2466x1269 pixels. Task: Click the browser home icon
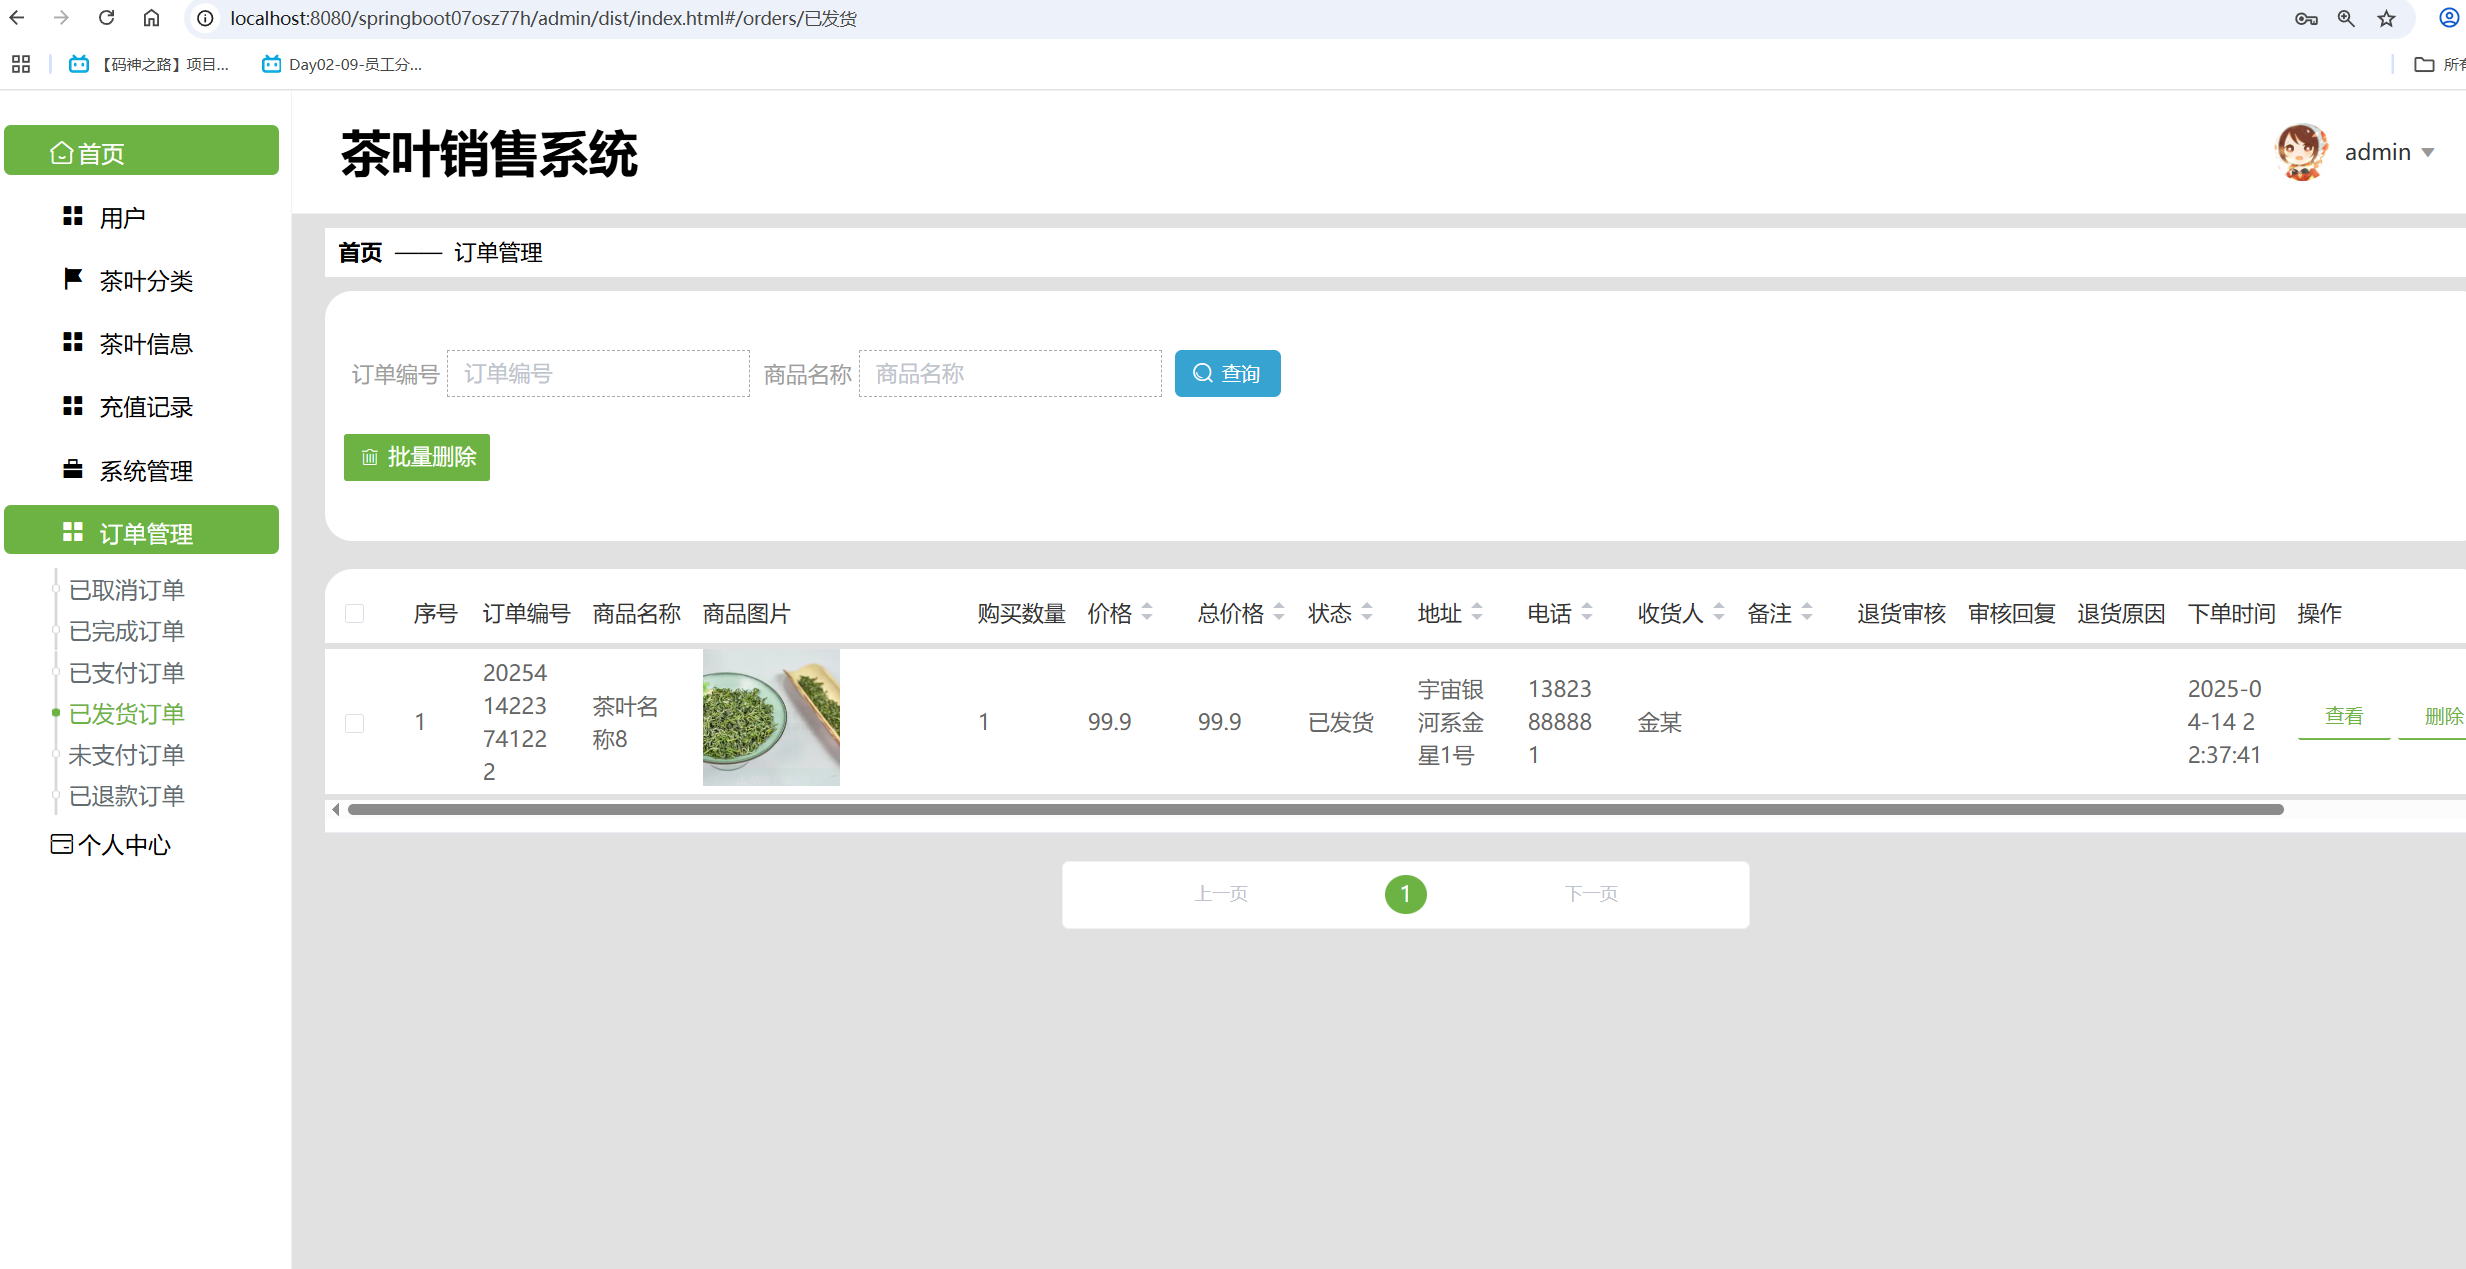[151, 18]
